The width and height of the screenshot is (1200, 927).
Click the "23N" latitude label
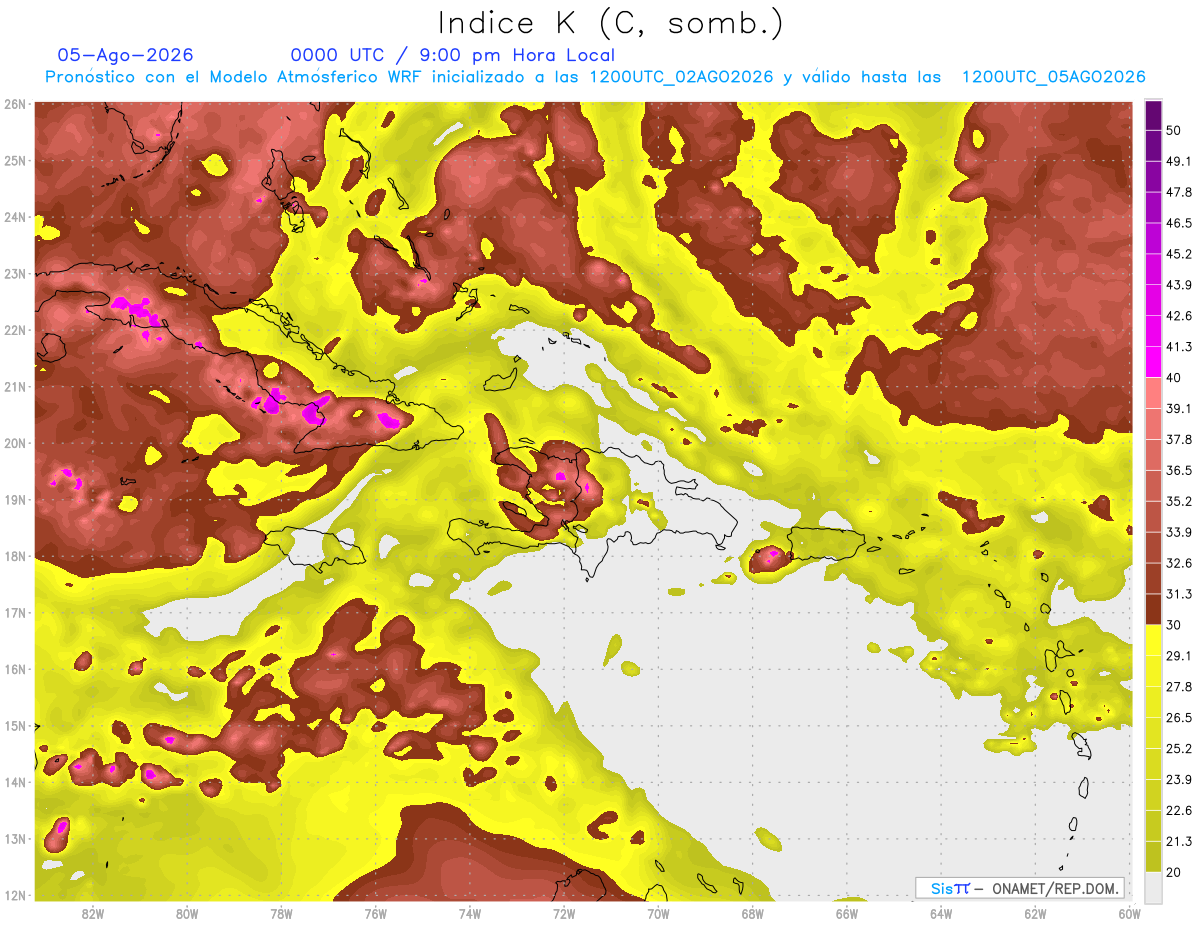click(x=15, y=273)
